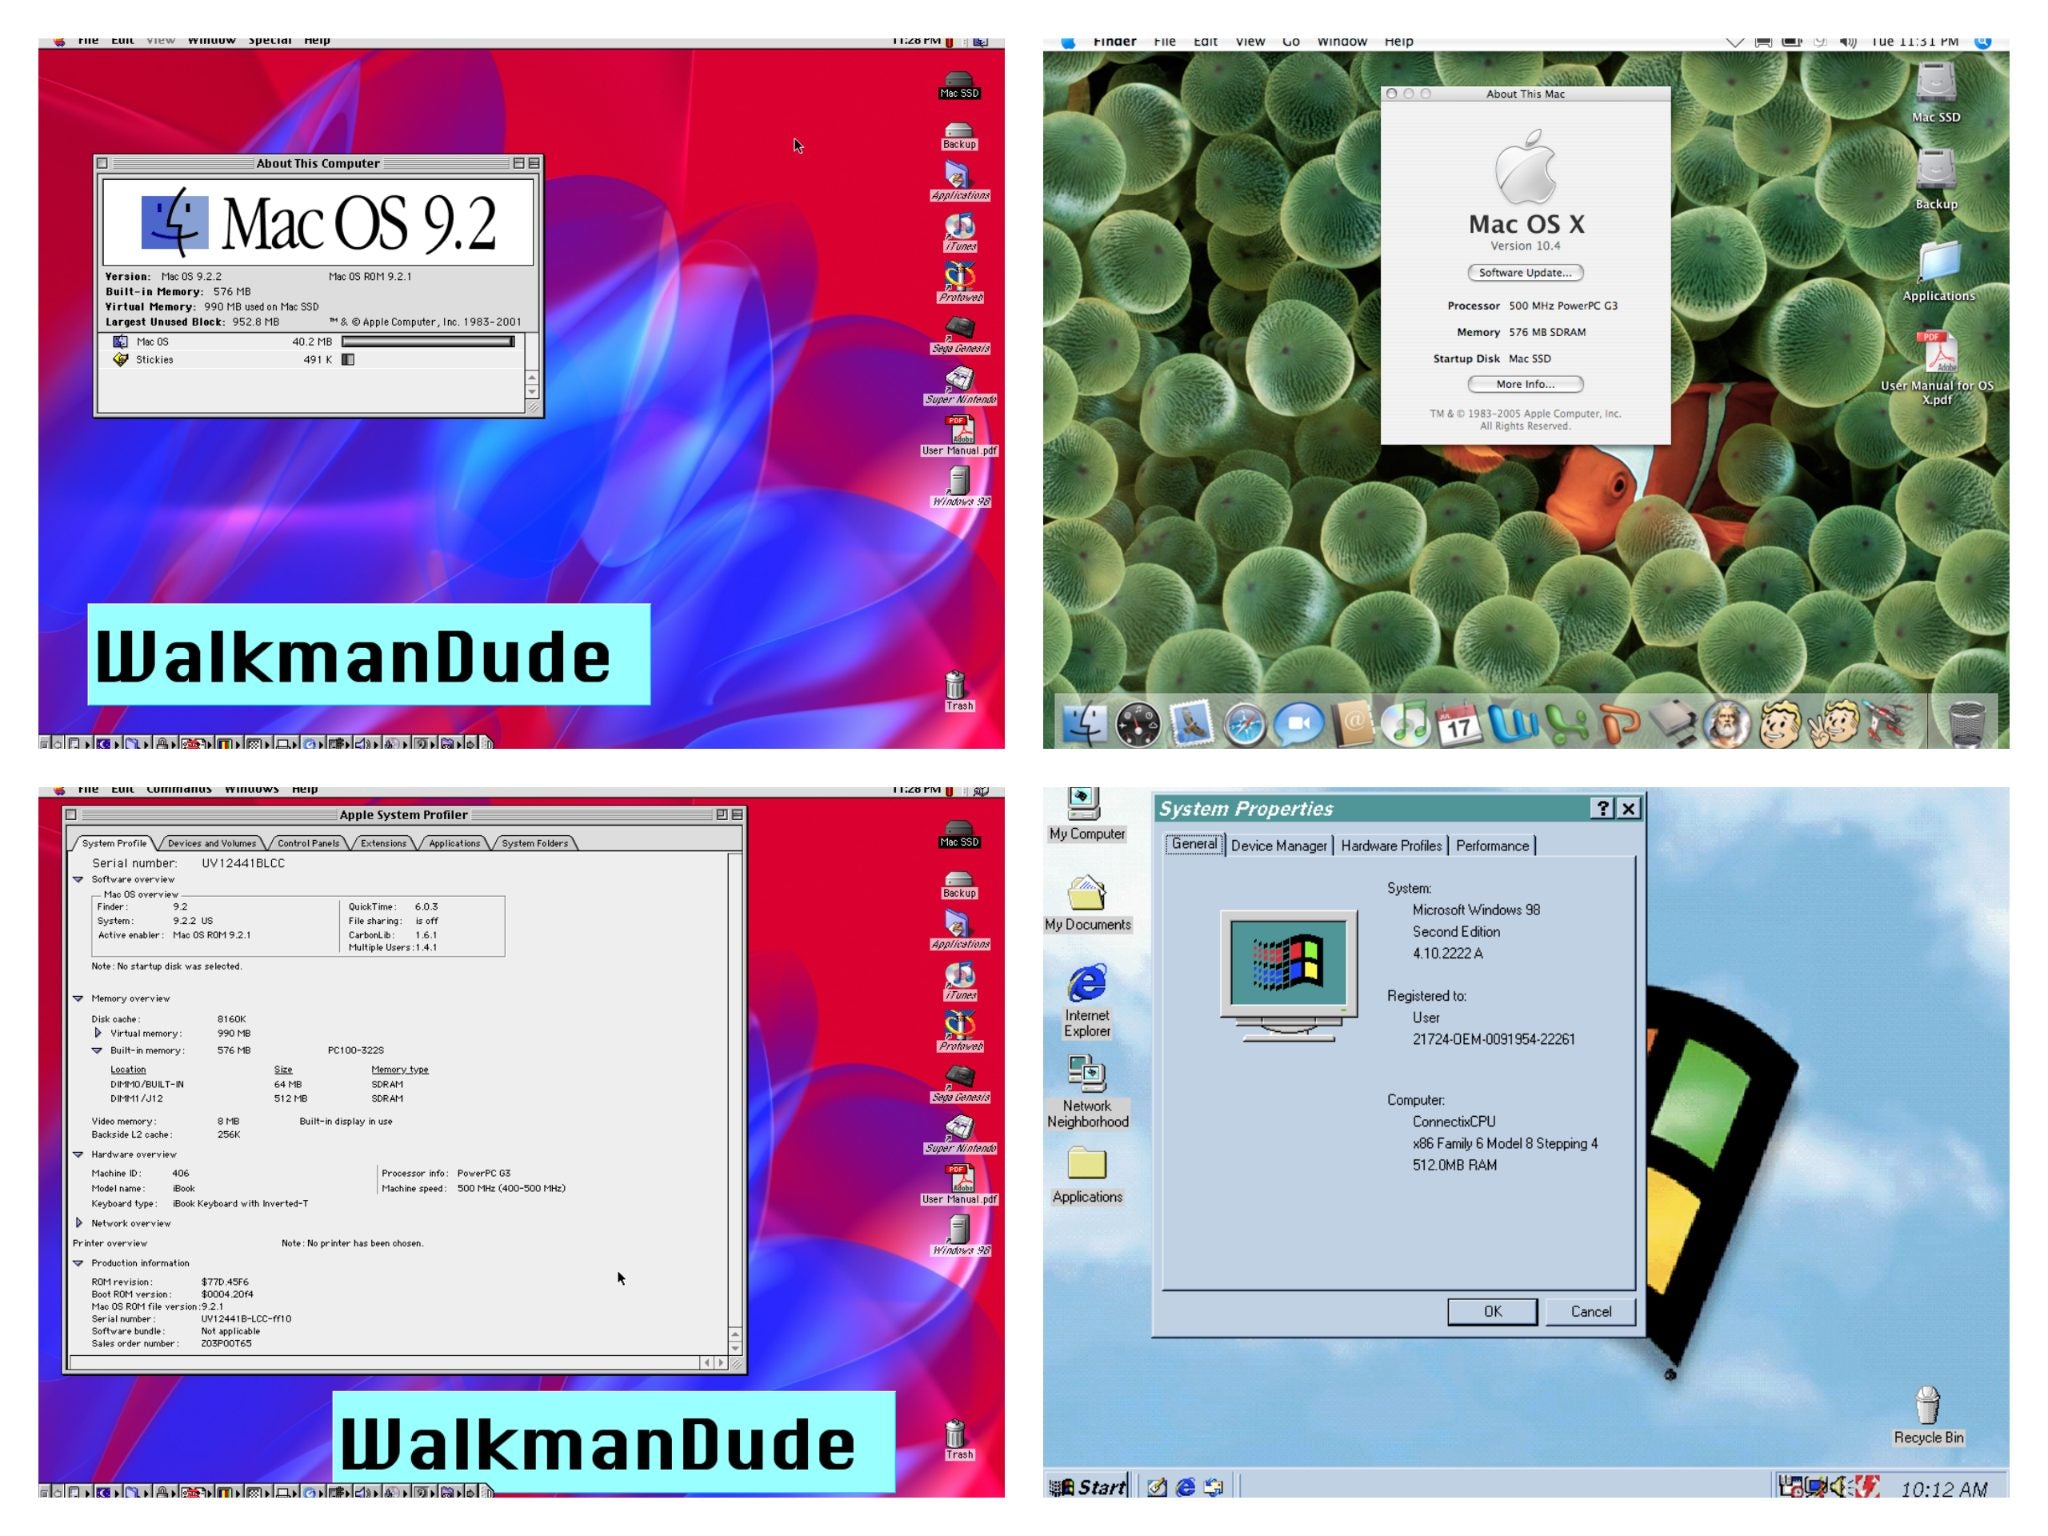Open iChat in the dock
2048x1536 pixels.
(x=1298, y=724)
